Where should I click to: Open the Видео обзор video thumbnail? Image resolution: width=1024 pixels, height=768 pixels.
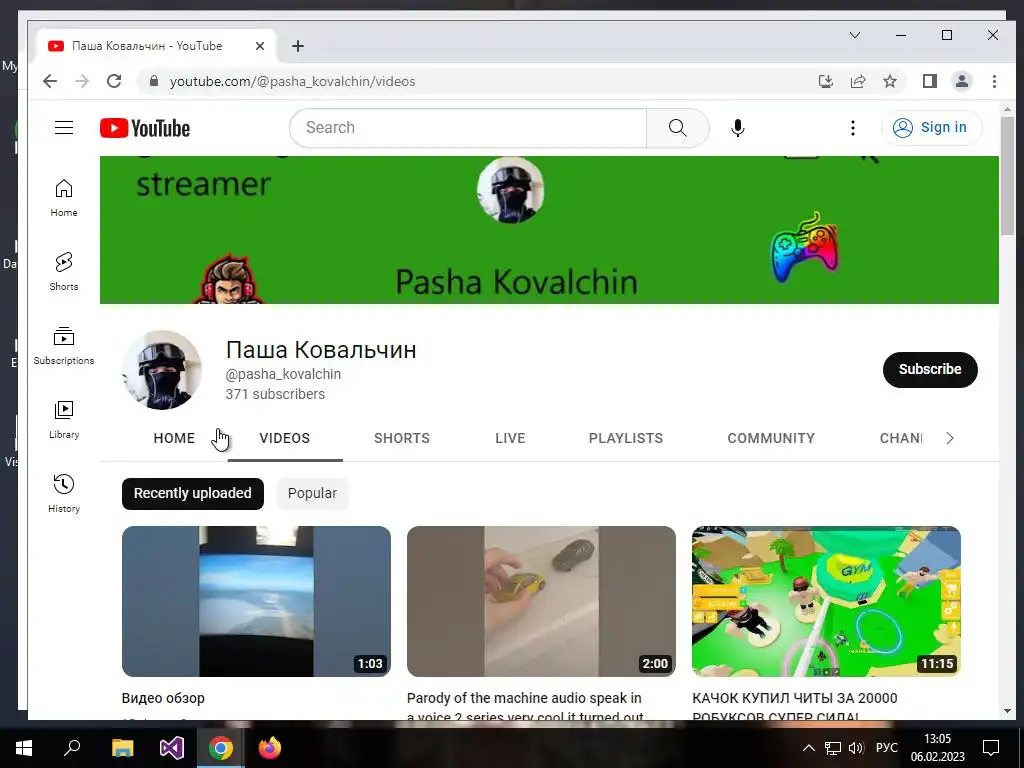[256, 601]
